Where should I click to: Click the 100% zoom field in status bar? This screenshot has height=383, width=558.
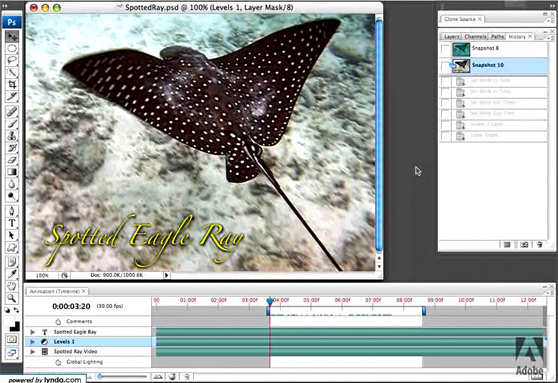(x=42, y=276)
